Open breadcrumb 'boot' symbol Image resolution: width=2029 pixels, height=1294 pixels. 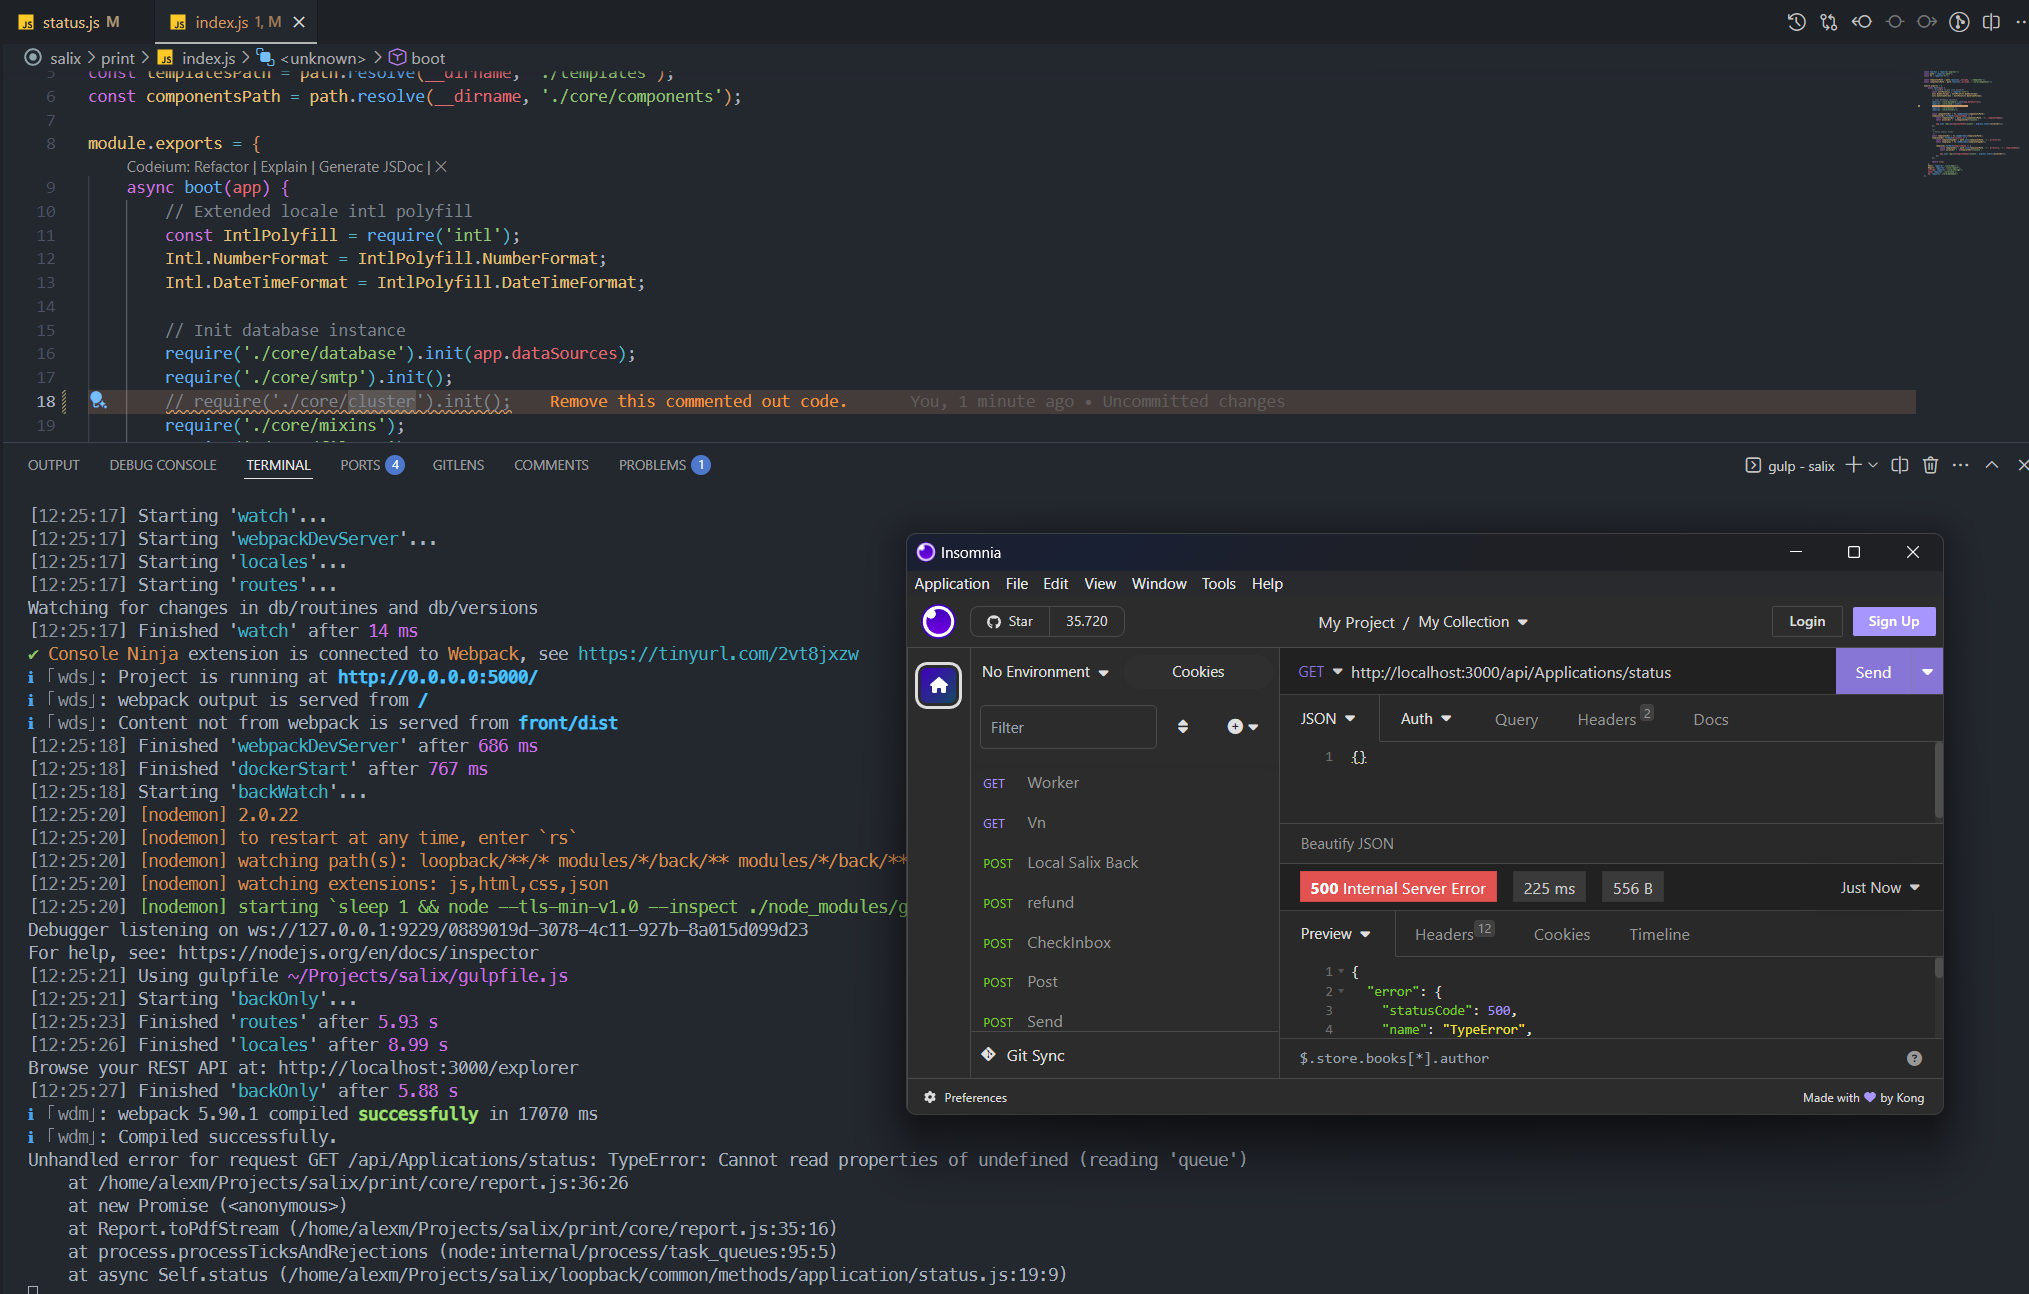pyautogui.click(x=417, y=58)
